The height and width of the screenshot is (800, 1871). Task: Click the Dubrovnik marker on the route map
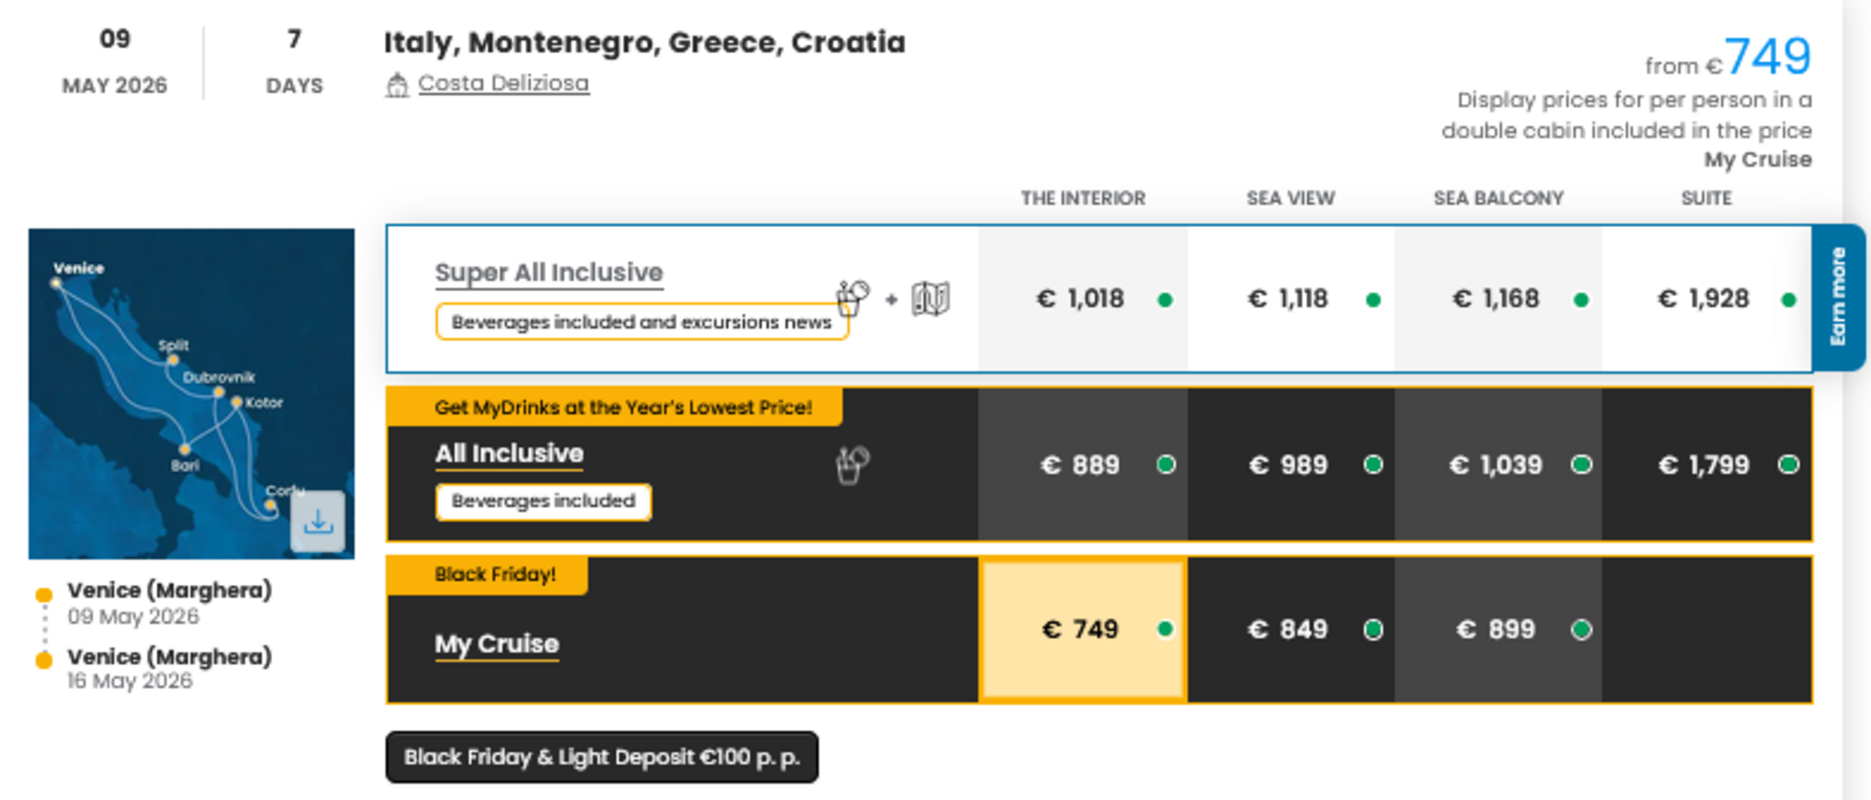[218, 390]
